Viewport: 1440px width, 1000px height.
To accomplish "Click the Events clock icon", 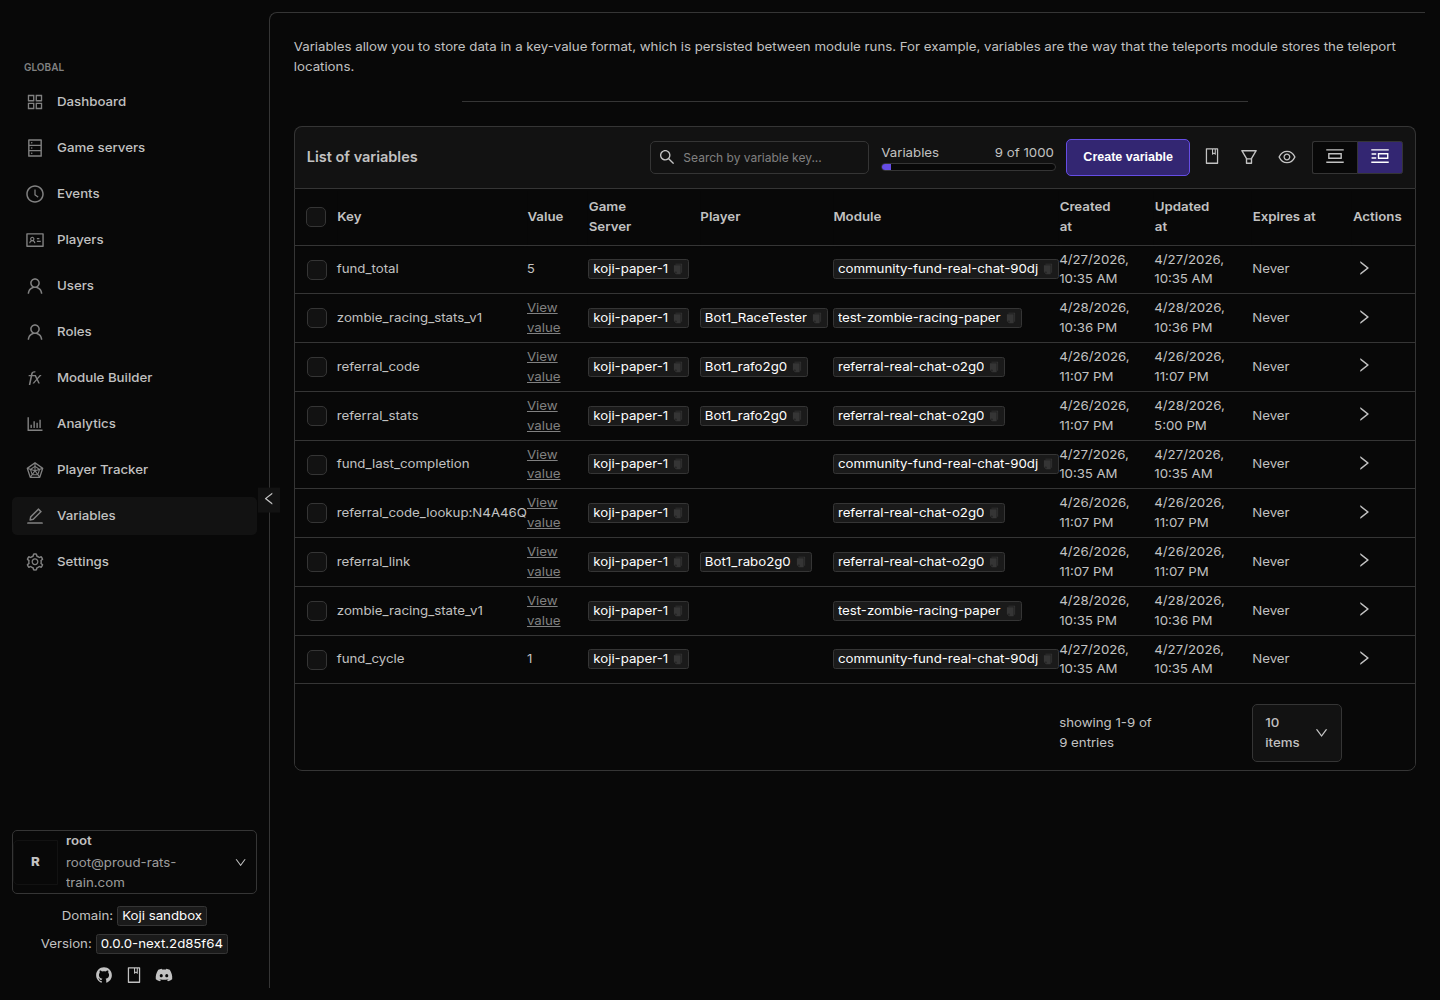I will (x=35, y=194).
